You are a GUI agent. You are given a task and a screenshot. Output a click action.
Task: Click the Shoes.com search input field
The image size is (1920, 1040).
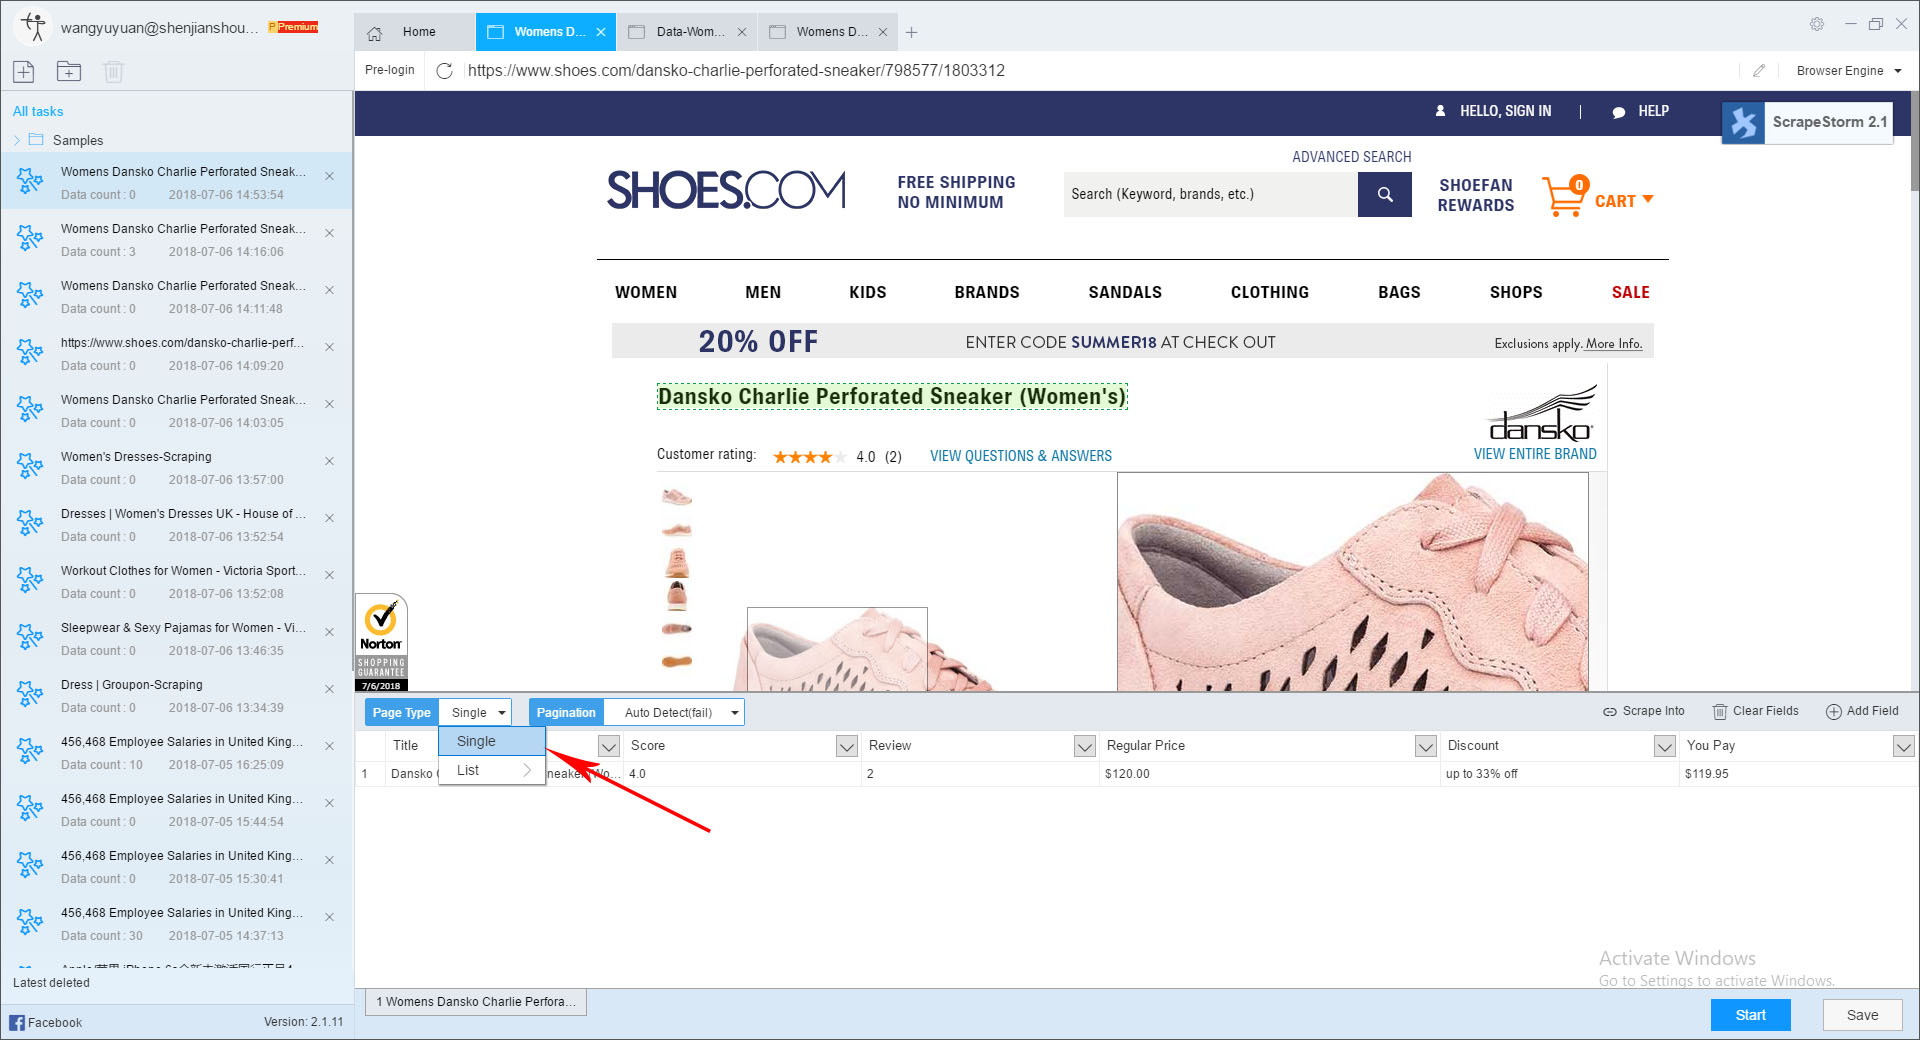1210,194
